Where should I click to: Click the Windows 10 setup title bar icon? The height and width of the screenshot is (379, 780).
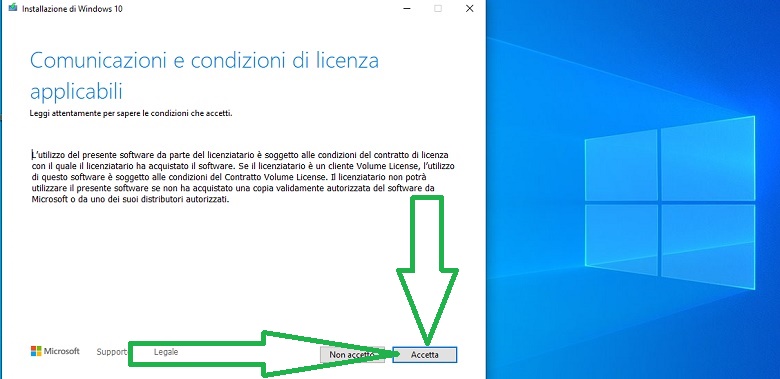[x=13, y=8]
